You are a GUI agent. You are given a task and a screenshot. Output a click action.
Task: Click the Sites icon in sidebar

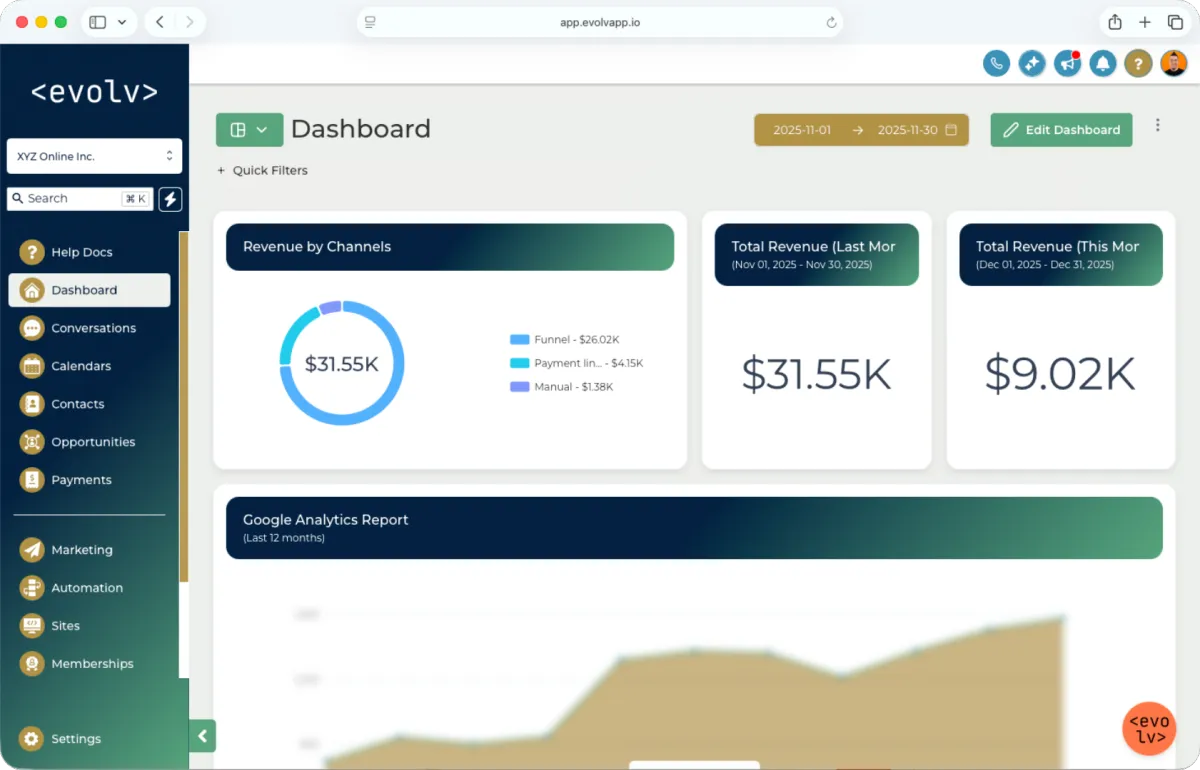[32, 626]
